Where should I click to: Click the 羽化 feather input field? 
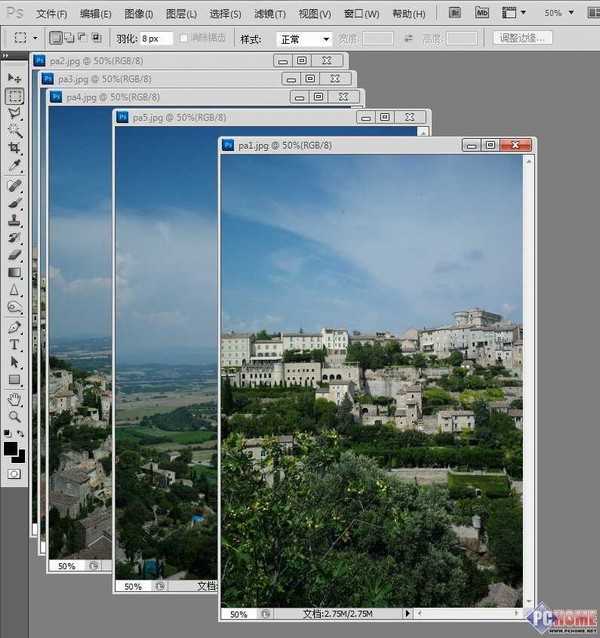point(157,38)
